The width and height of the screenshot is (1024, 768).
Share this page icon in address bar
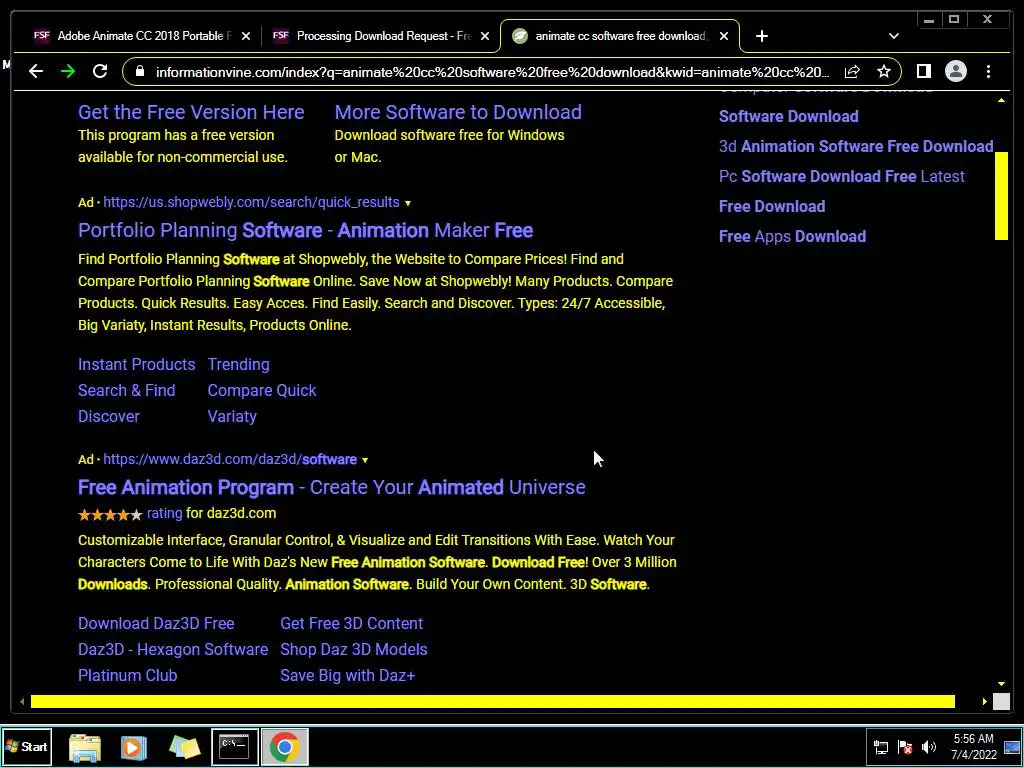click(x=852, y=72)
